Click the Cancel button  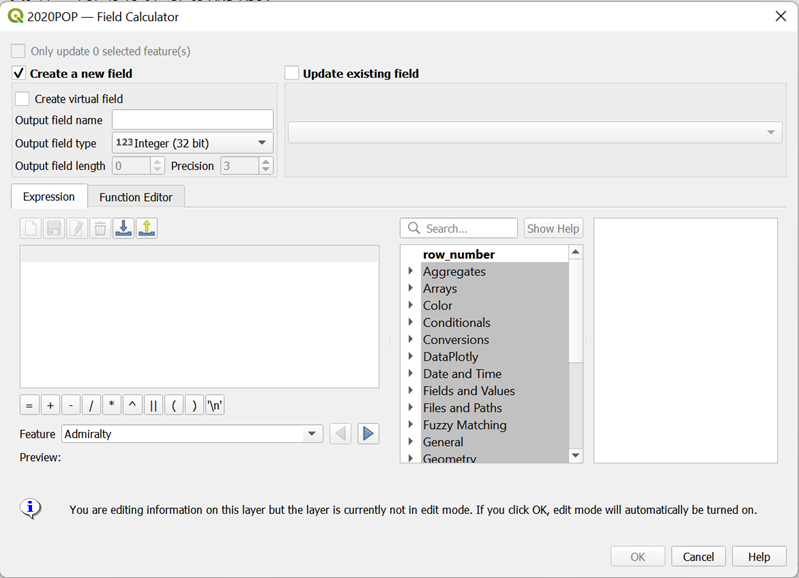point(698,557)
